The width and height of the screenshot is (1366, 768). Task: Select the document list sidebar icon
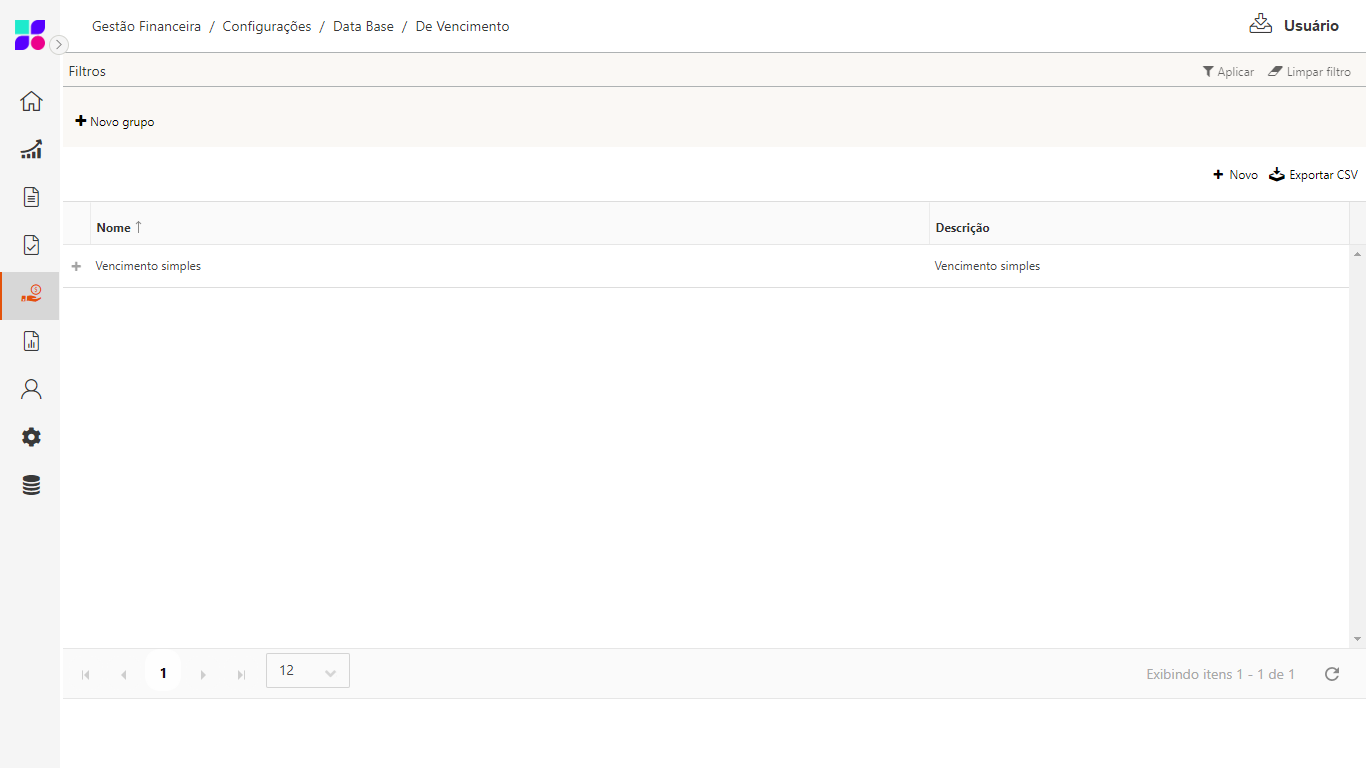(31, 197)
